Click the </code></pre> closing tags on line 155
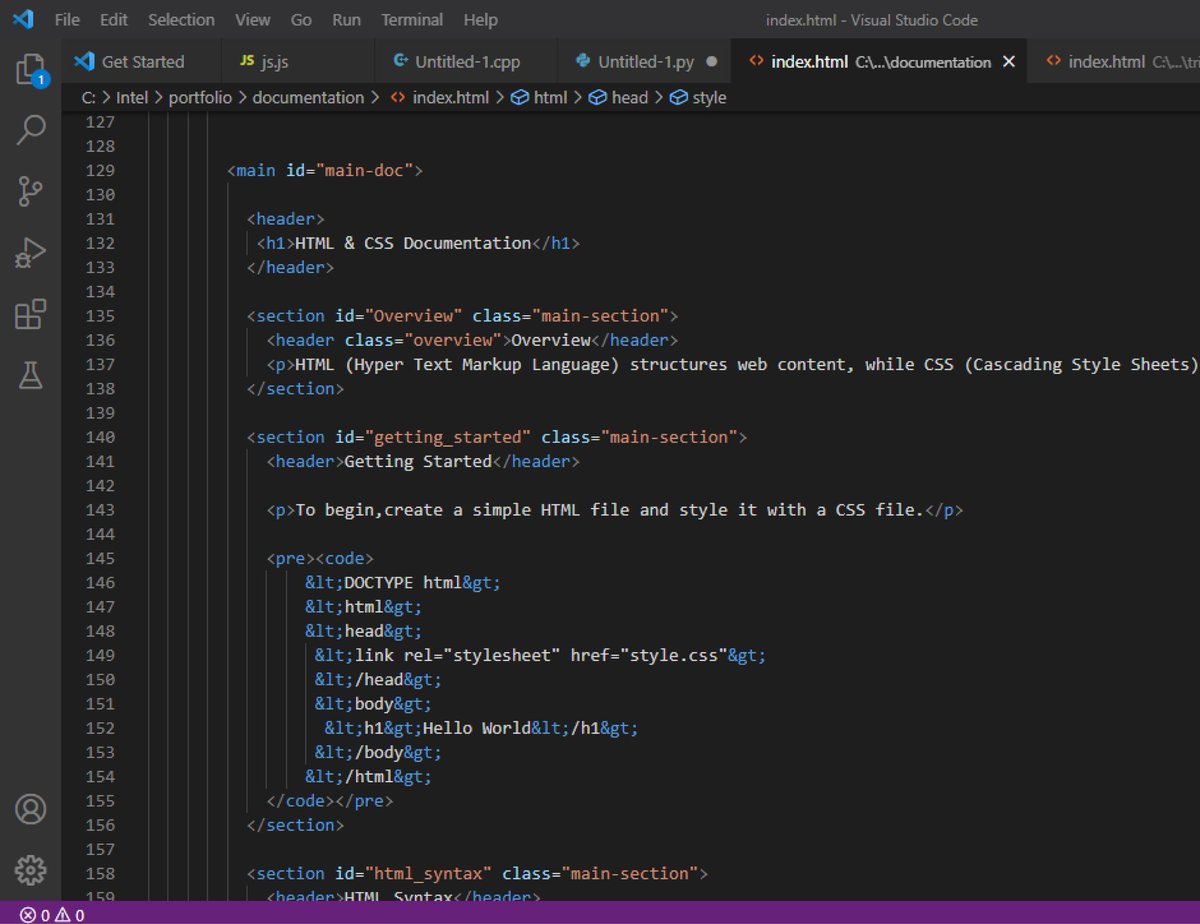1200x924 pixels. [x=330, y=801]
